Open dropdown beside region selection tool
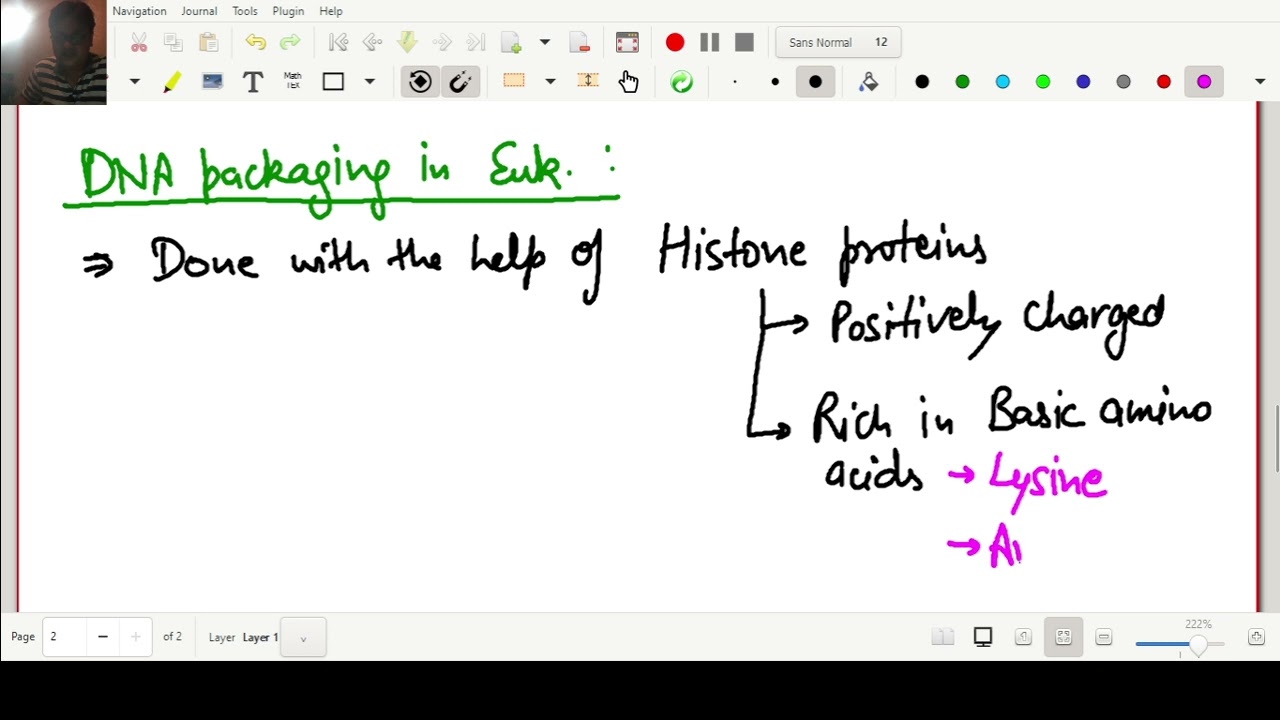 click(550, 82)
